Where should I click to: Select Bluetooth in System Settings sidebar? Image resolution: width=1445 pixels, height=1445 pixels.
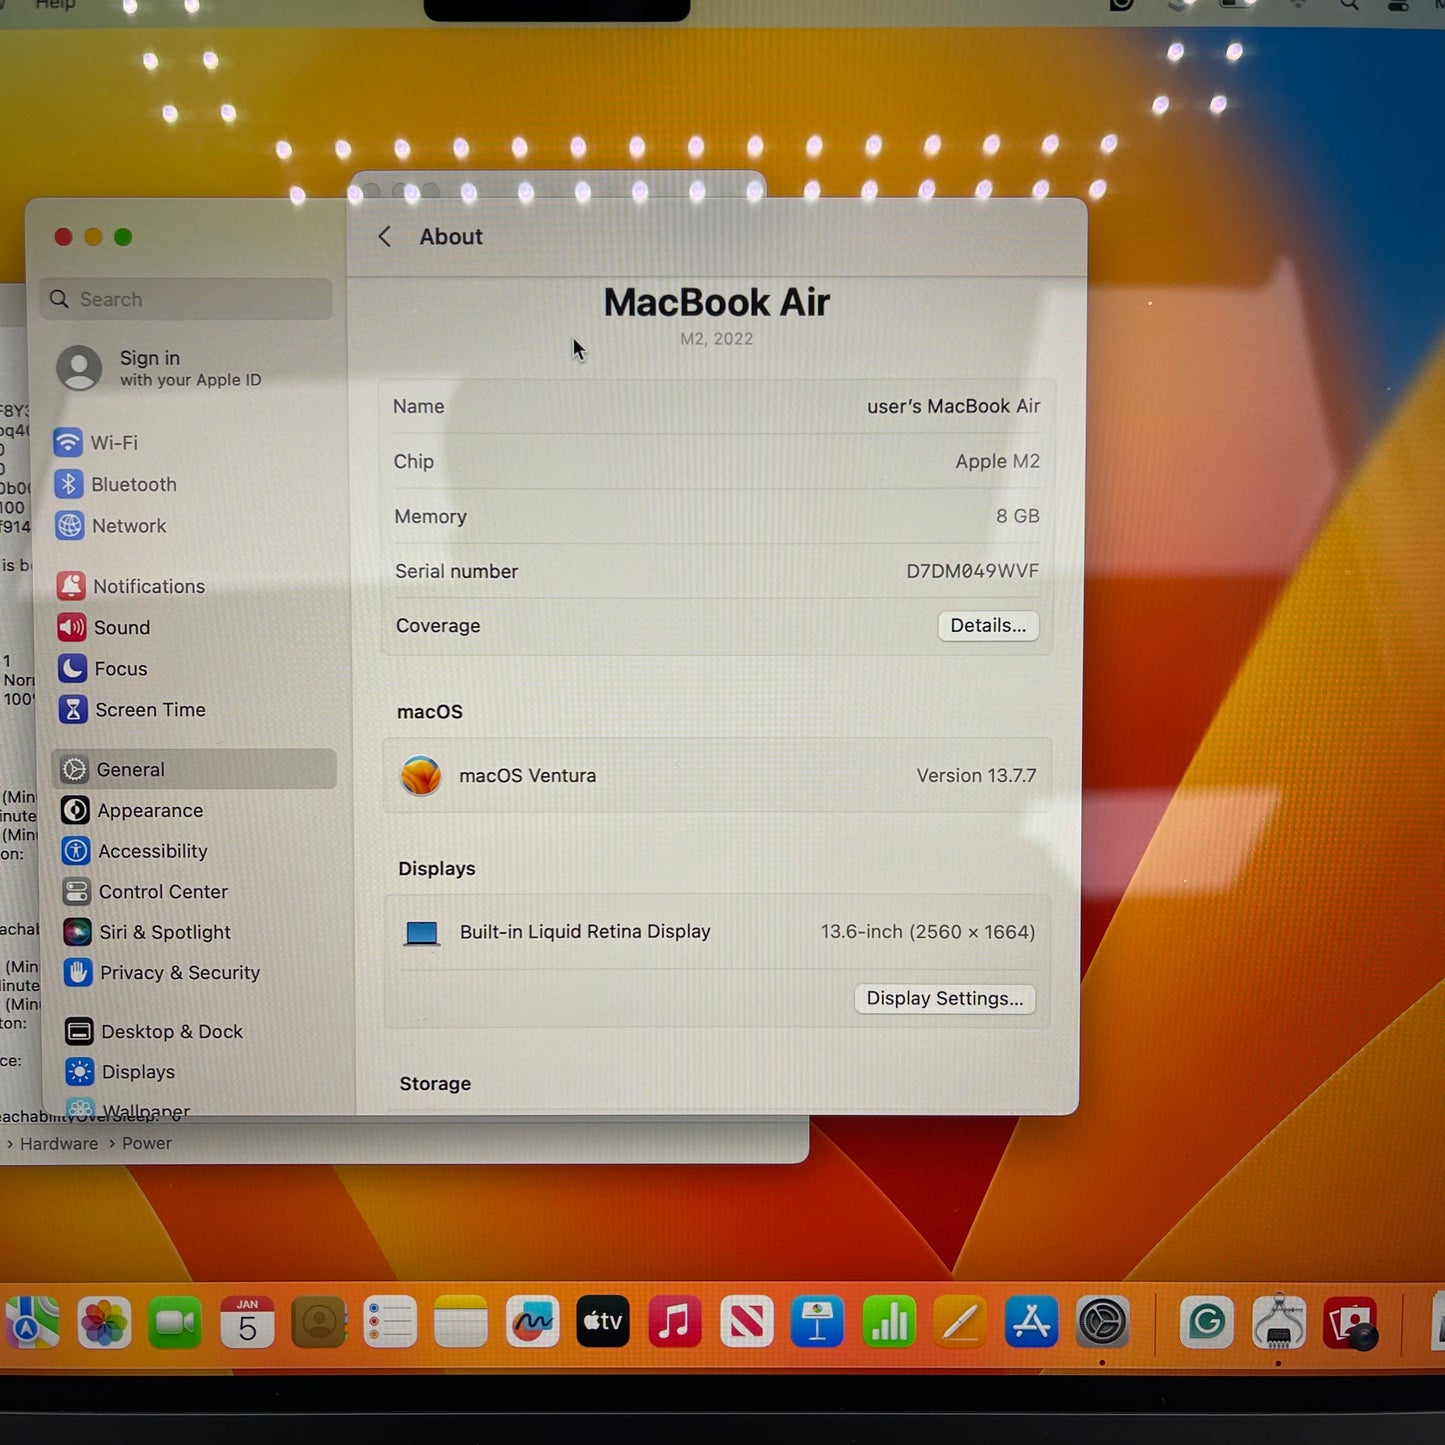click(x=134, y=484)
